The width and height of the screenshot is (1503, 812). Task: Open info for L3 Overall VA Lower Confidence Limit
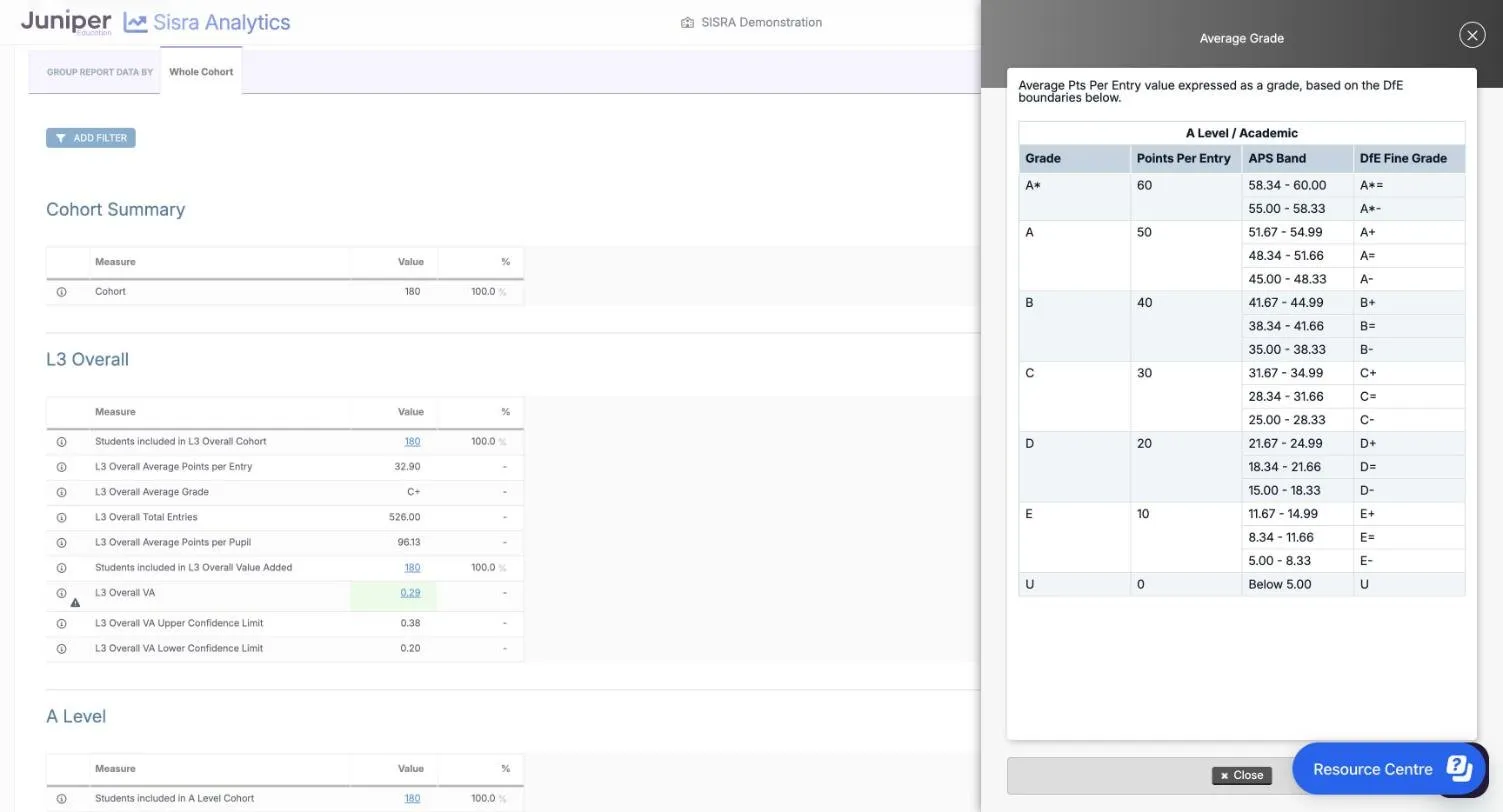[61, 649]
